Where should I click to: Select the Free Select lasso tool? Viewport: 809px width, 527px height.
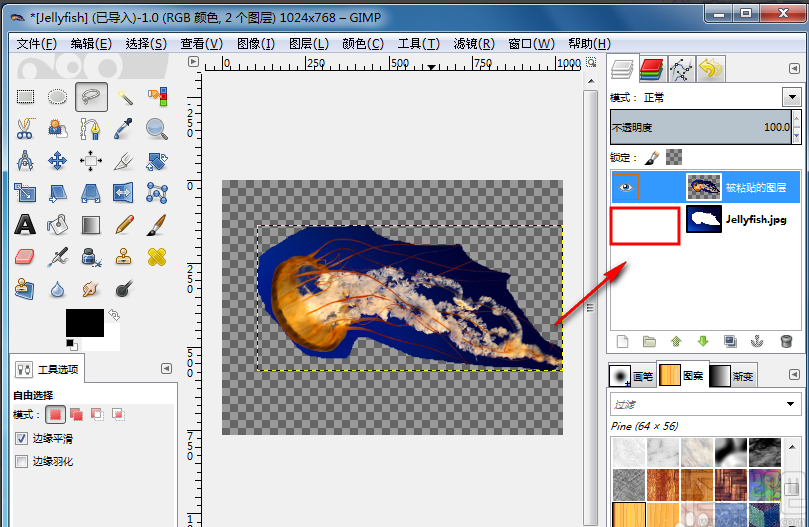(91, 97)
